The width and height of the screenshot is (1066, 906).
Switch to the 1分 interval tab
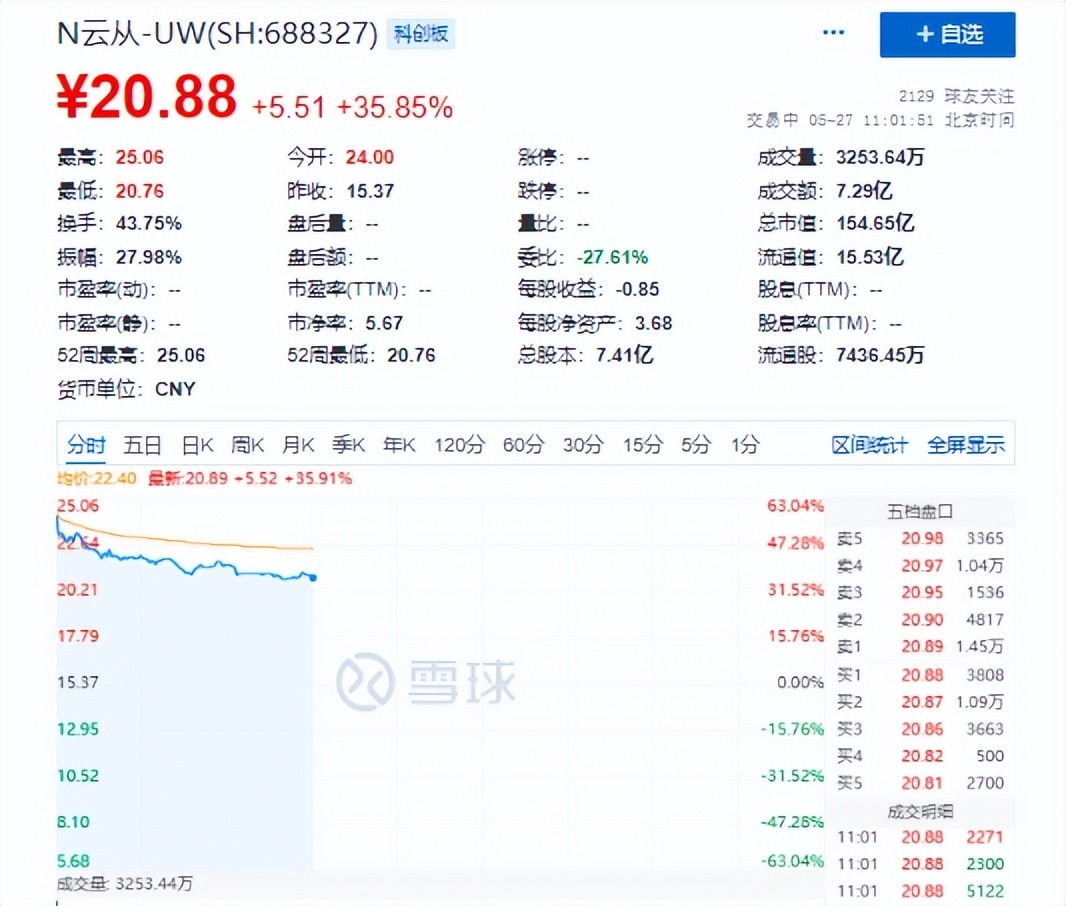(x=745, y=445)
